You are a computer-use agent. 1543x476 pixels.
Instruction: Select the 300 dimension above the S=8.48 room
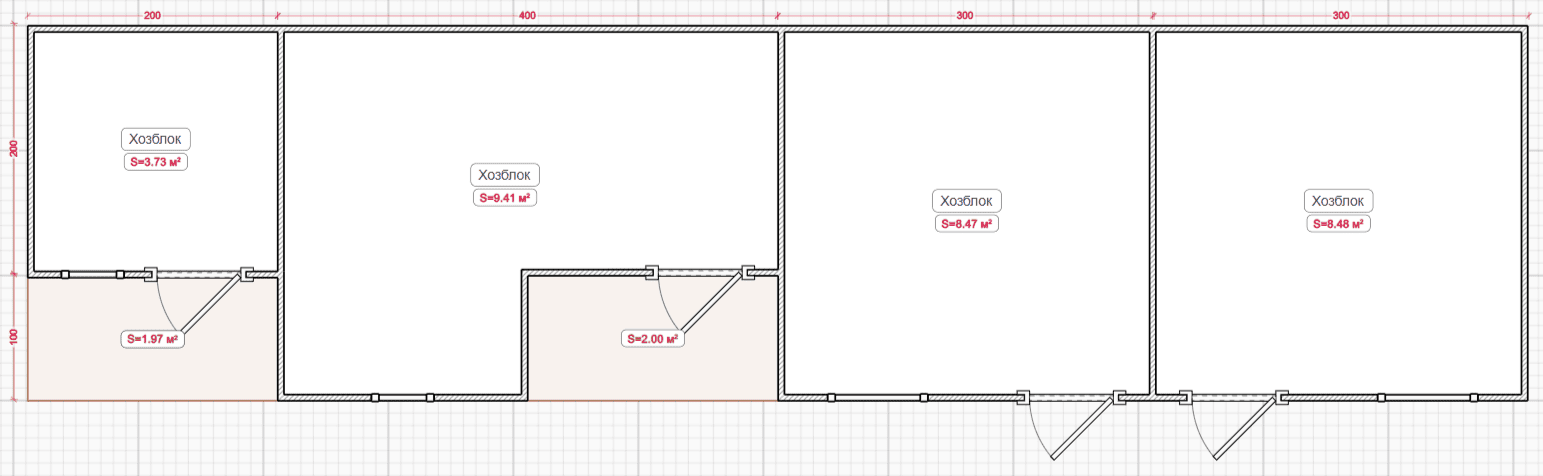[x=1341, y=16]
